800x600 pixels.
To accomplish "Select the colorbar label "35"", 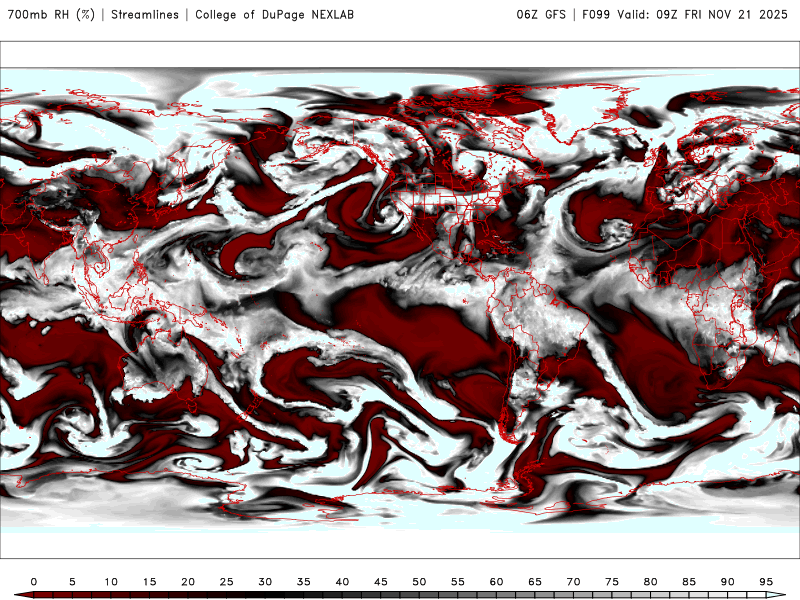I will (x=304, y=582).
